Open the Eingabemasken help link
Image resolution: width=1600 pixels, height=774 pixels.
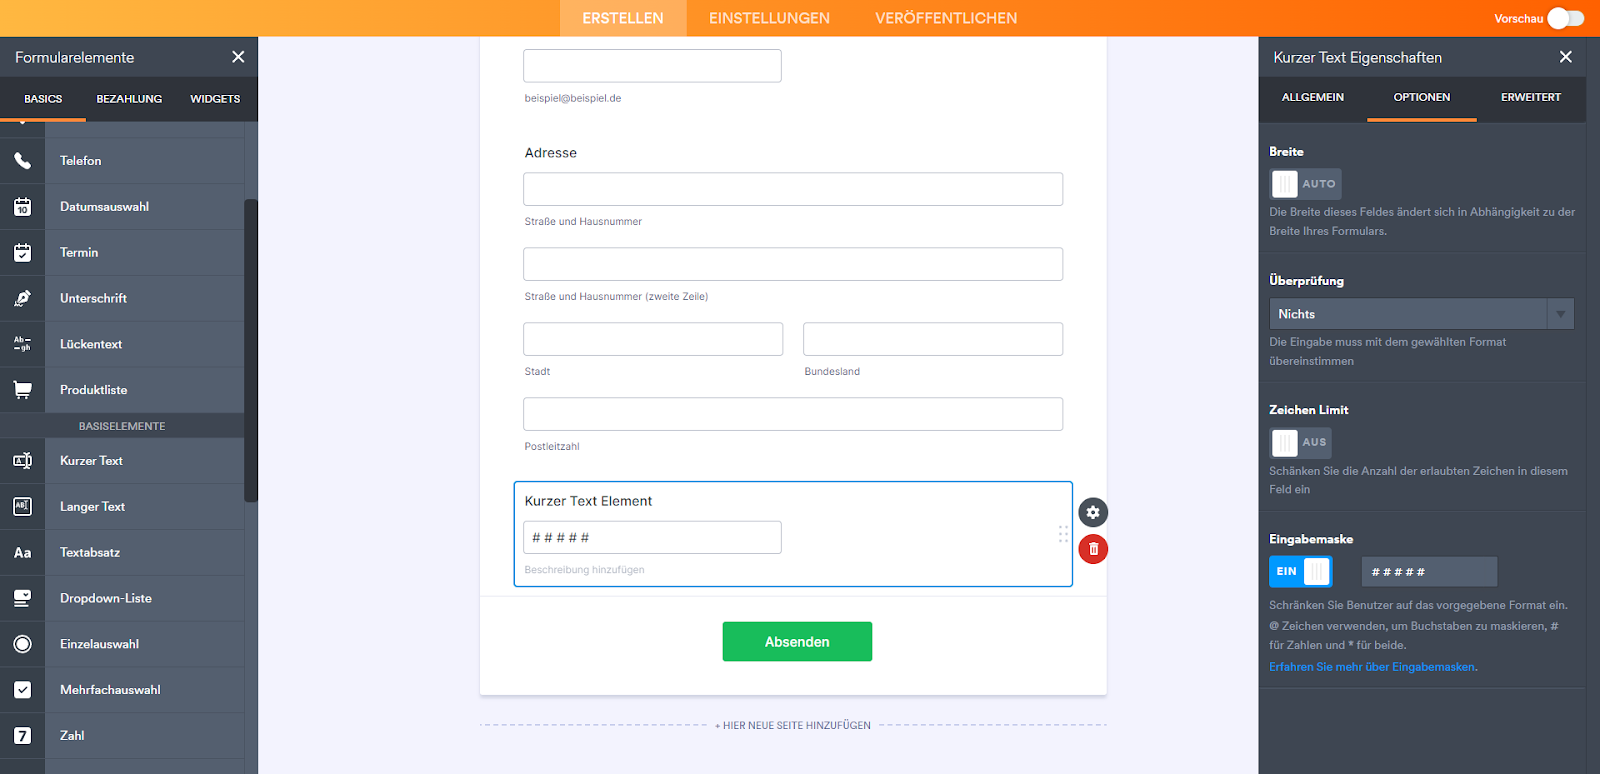(x=1372, y=667)
